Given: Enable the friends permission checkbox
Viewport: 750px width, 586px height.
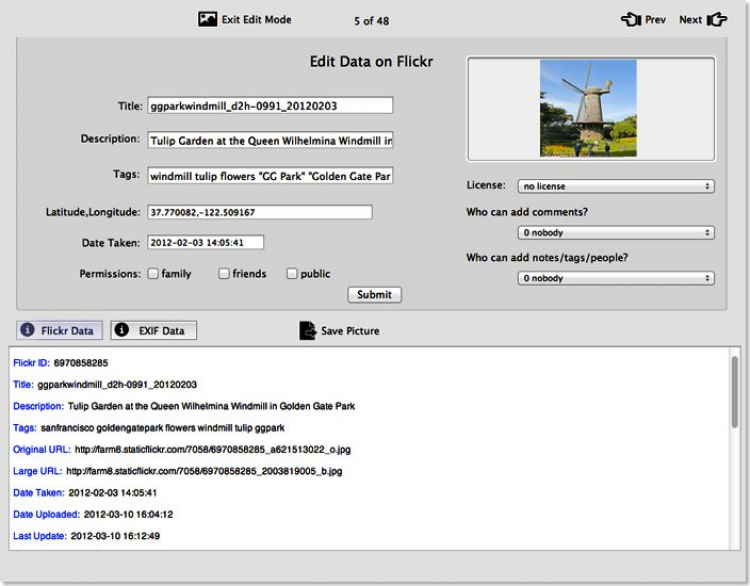Looking at the screenshot, I should pyautogui.click(x=223, y=274).
